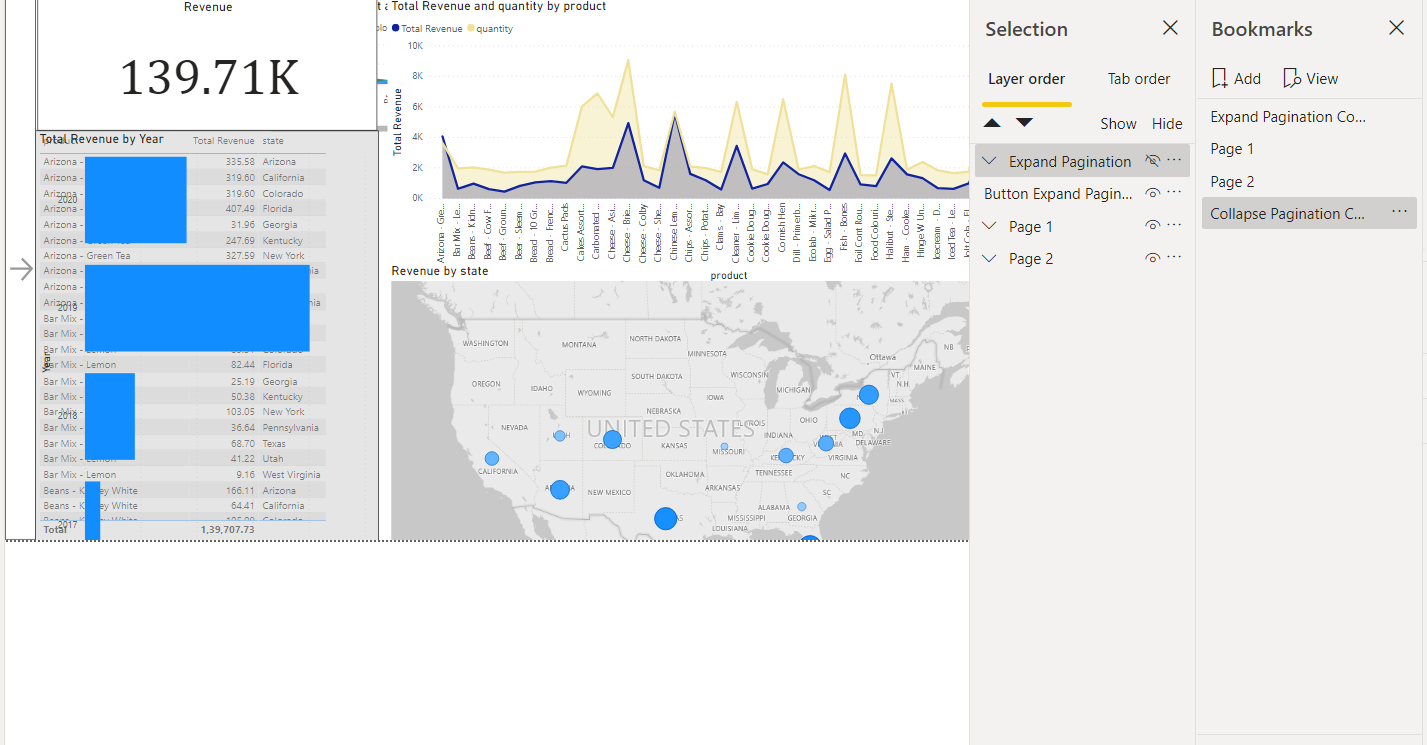The image size is (1427, 745).
Task: Click the map bubble over Colorado
Action: (x=612, y=439)
